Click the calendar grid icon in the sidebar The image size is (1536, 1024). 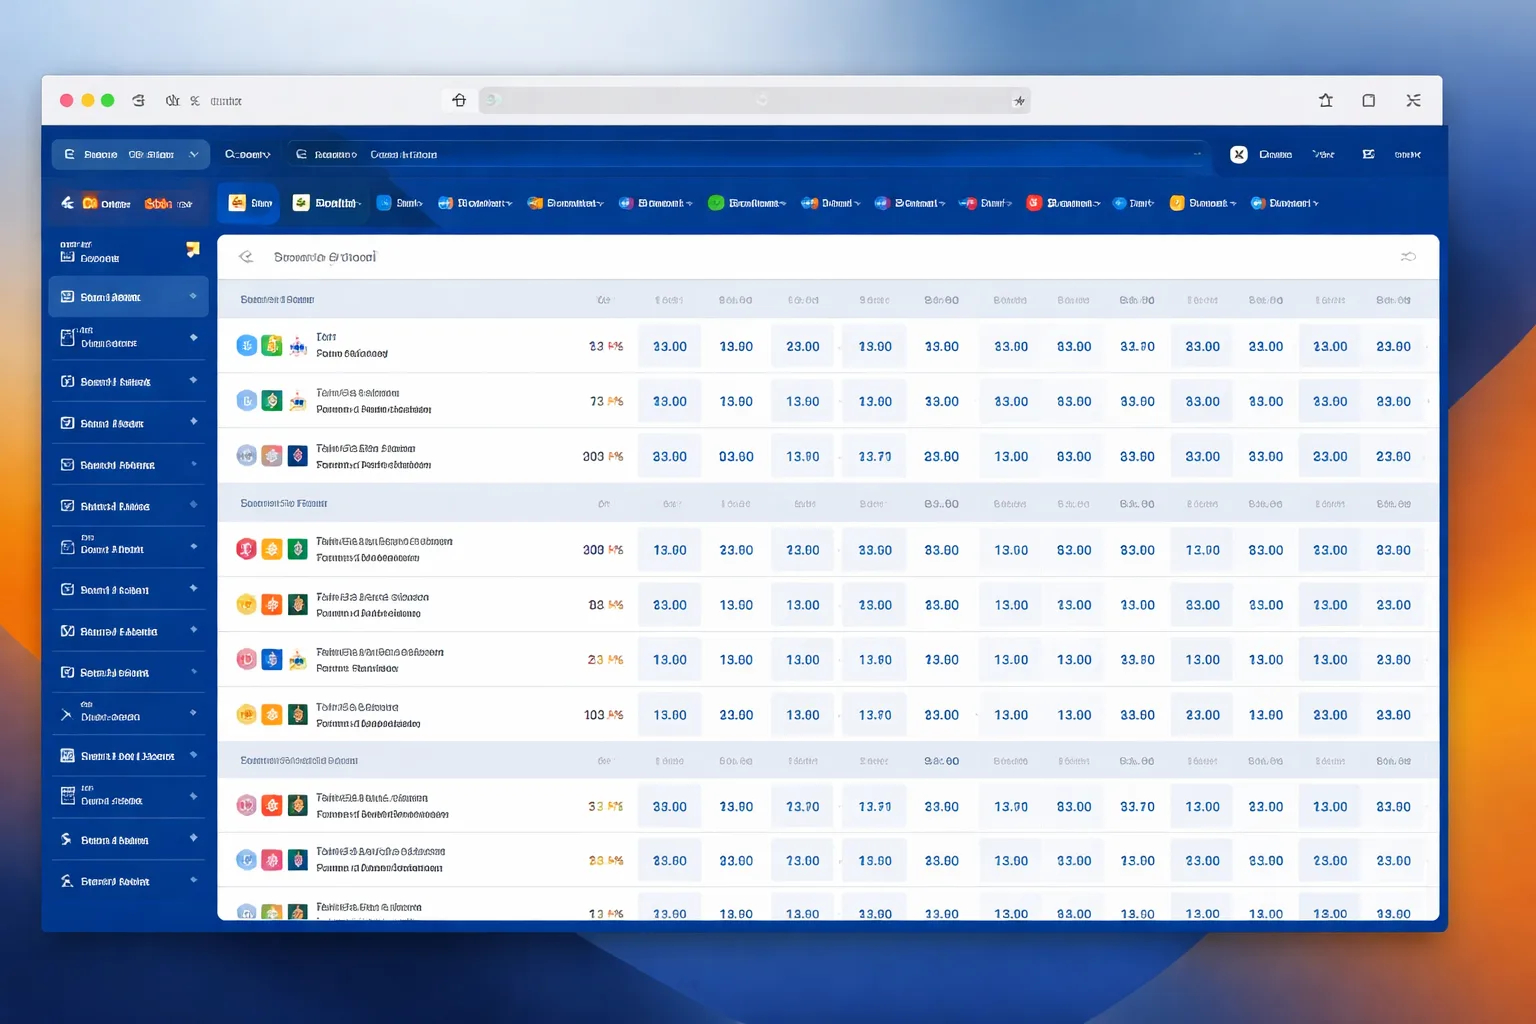pyautogui.click(x=67, y=796)
